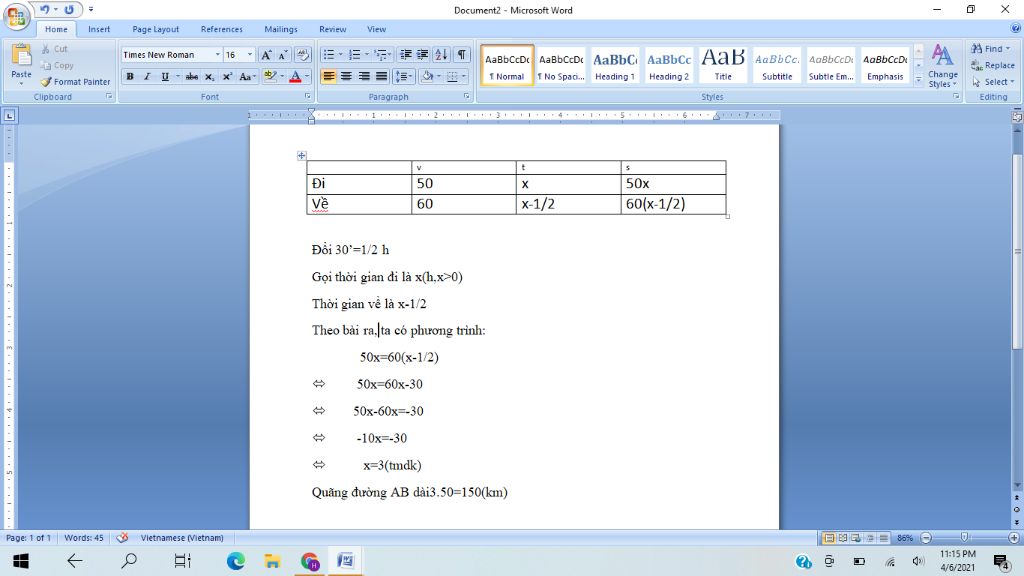Open line spacing options

pos(404,76)
